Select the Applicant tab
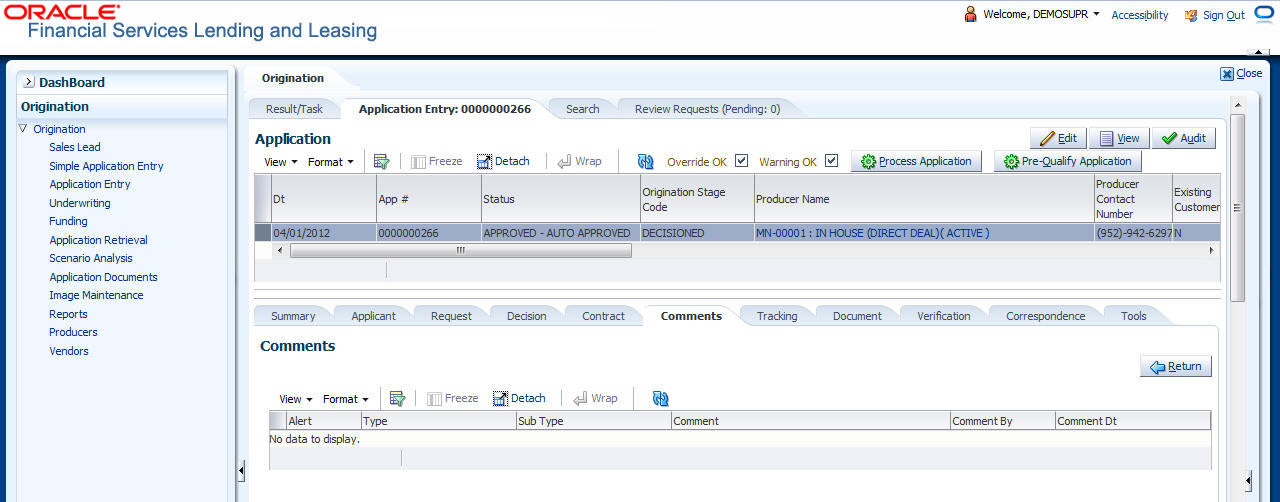The image size is (1280, 502). [373, 316]
